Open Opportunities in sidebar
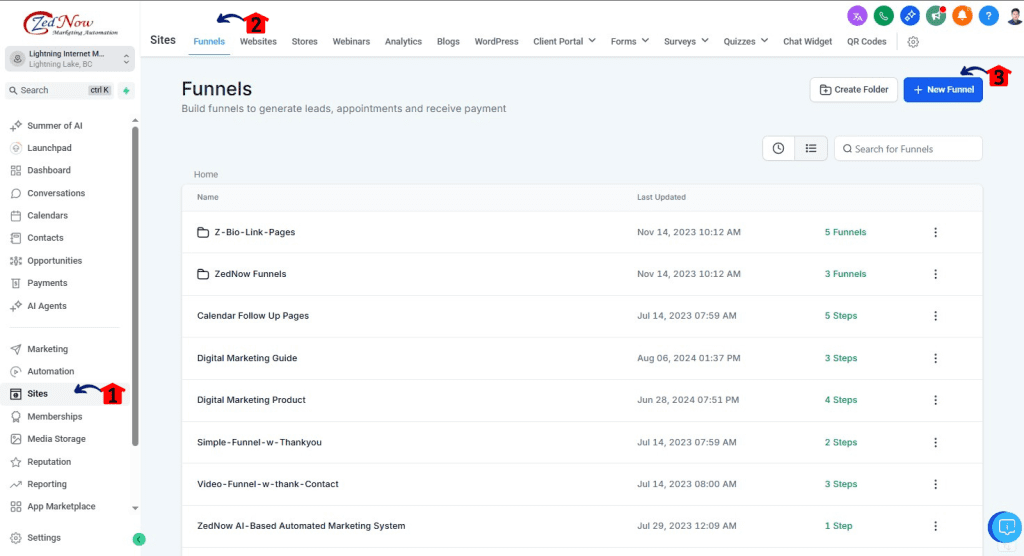Screen dimensions: 1024x556 (x=46, y=261)
